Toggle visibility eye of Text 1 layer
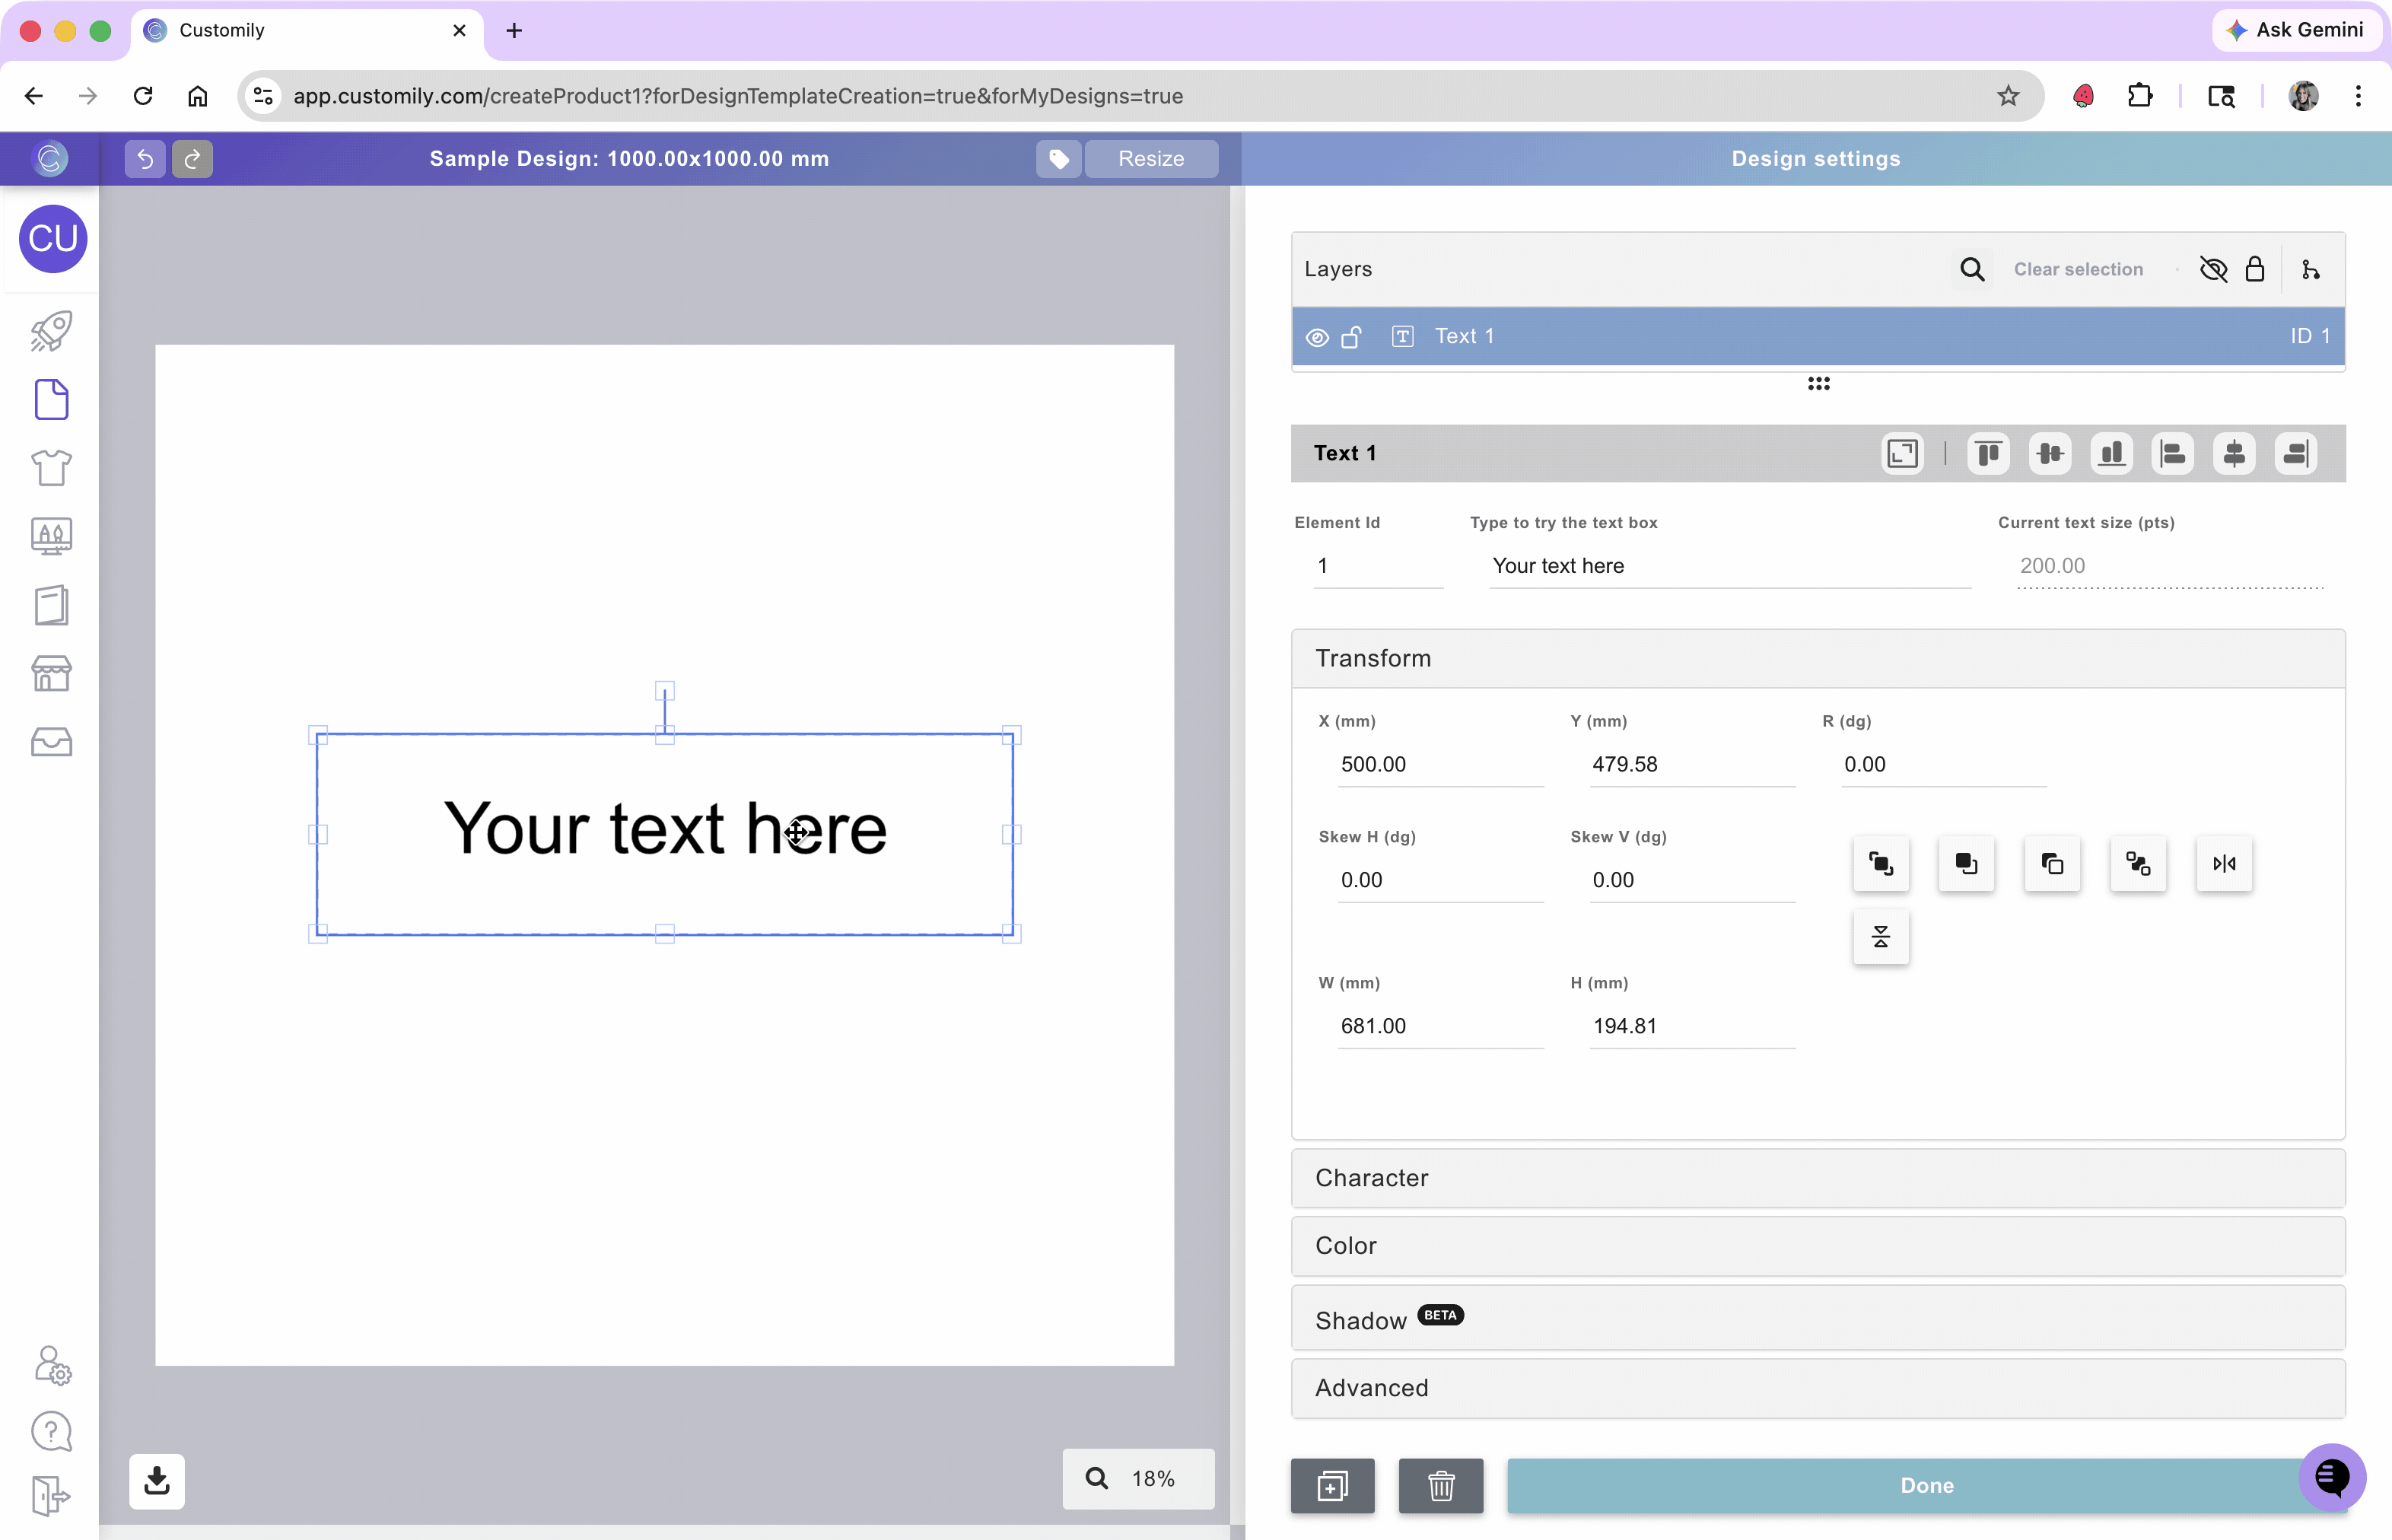Viewport: 2392px width, 1540px height. [x=1317, y=337]
